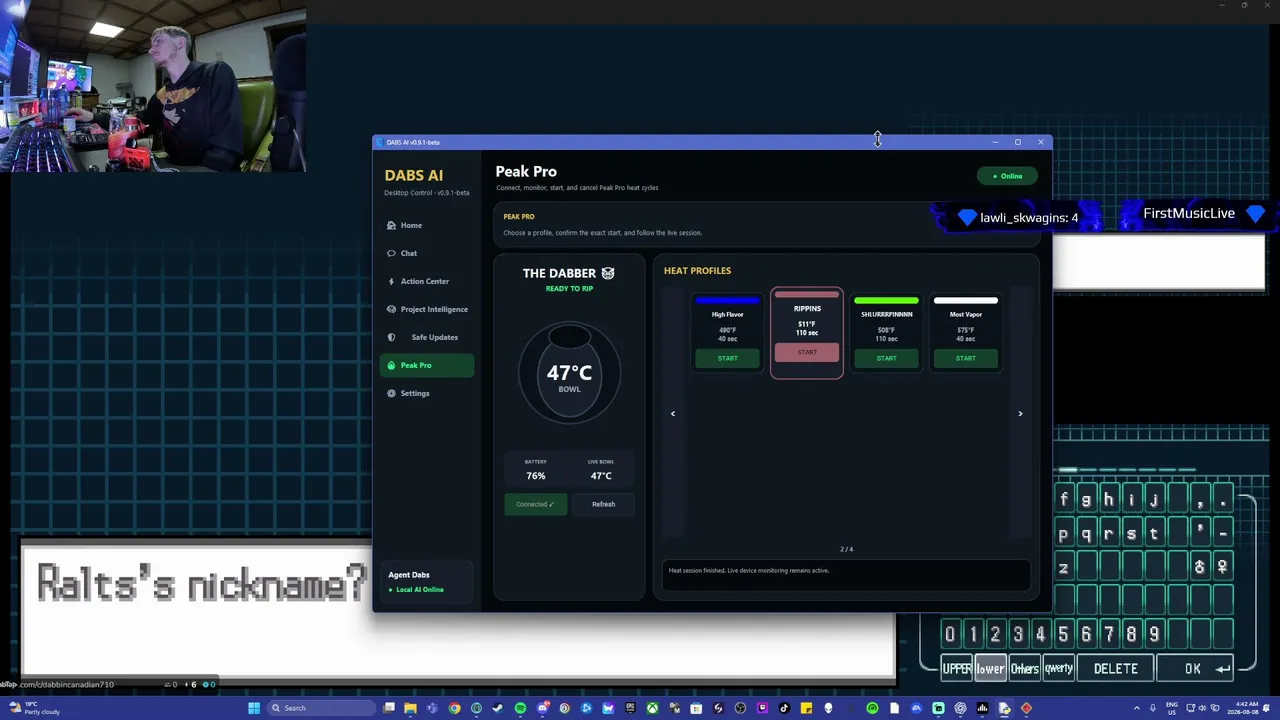Image resolution: width=1280 pixels, height=720 pixels.
Task: Tap the letter j key
Action: point(1154,500)
